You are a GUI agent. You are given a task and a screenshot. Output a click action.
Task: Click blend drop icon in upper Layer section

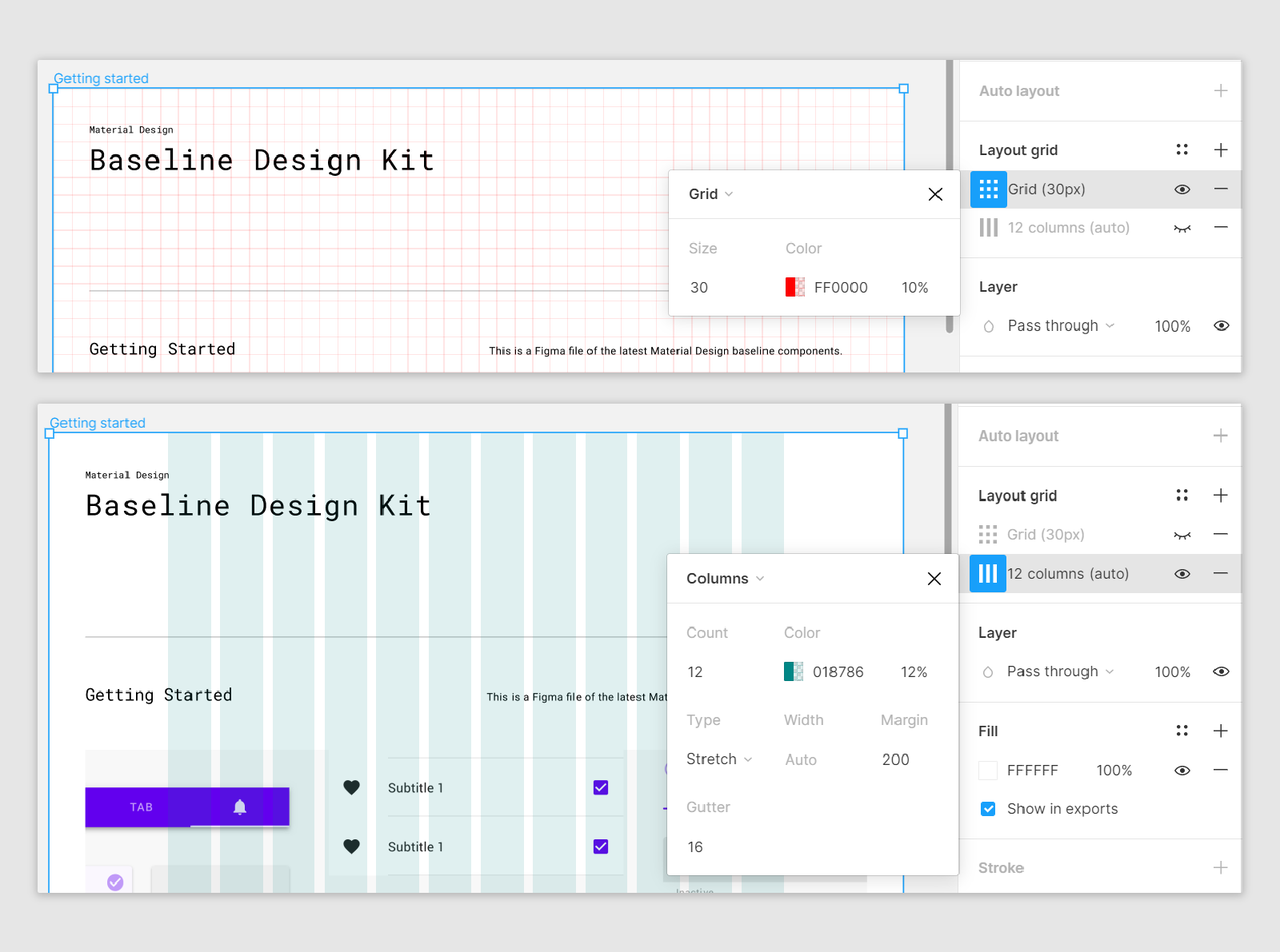coord(989,326)
